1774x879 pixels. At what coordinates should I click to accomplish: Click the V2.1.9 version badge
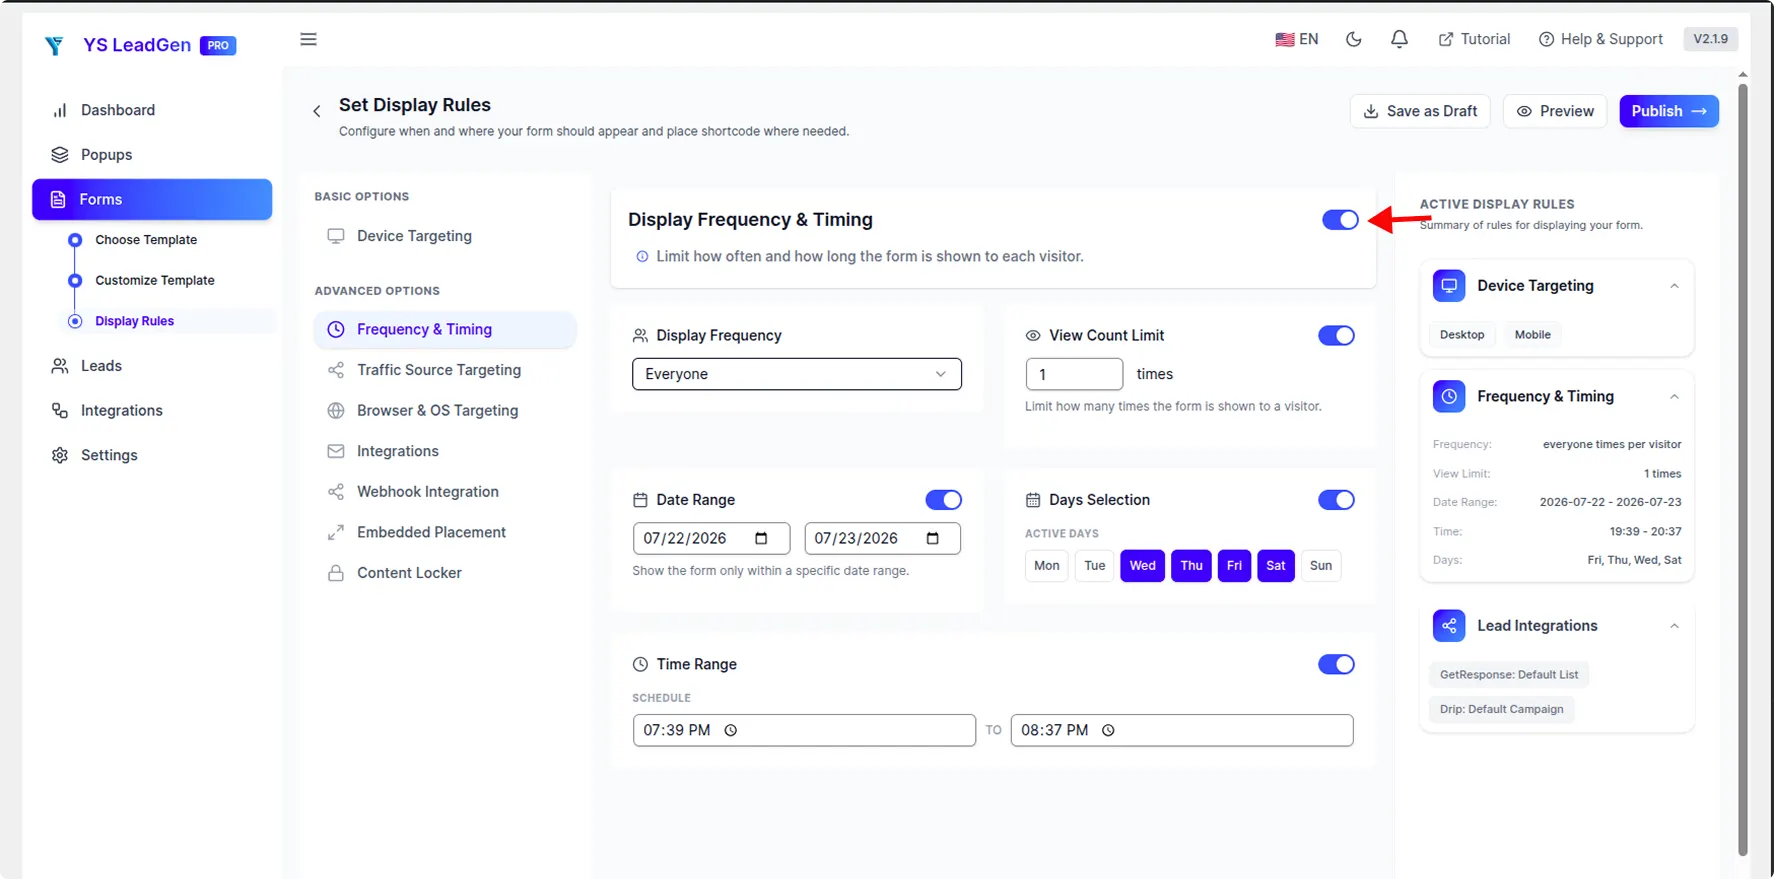1710,39
